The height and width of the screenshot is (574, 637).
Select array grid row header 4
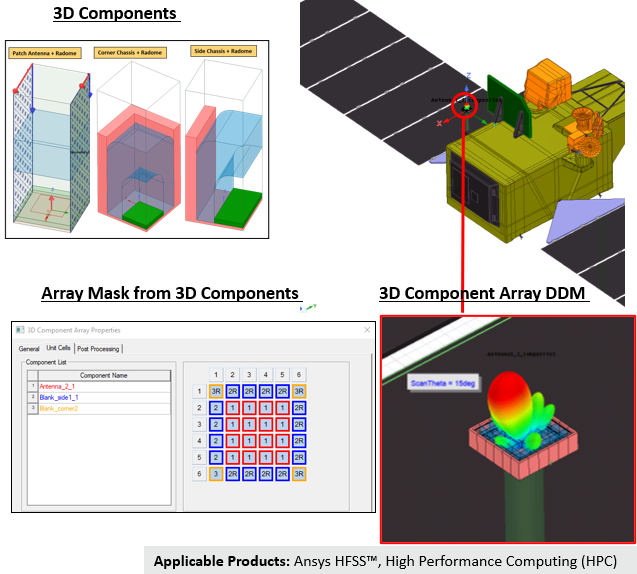tap(199, 441)
